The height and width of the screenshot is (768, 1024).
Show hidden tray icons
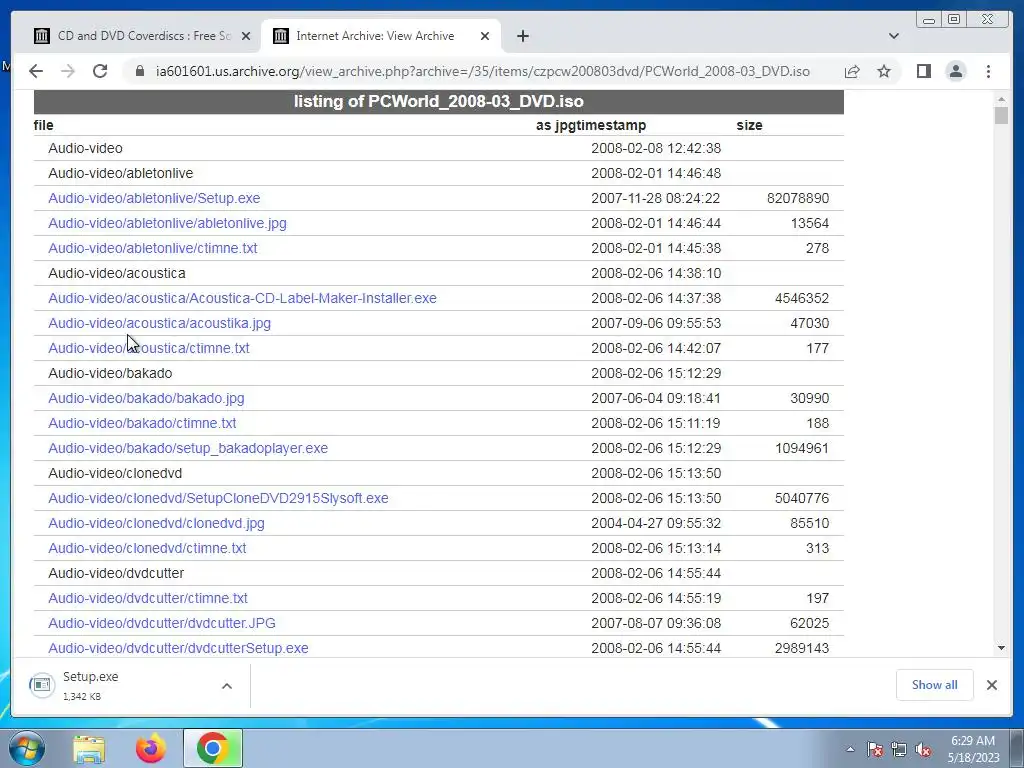tap(850, 749)
